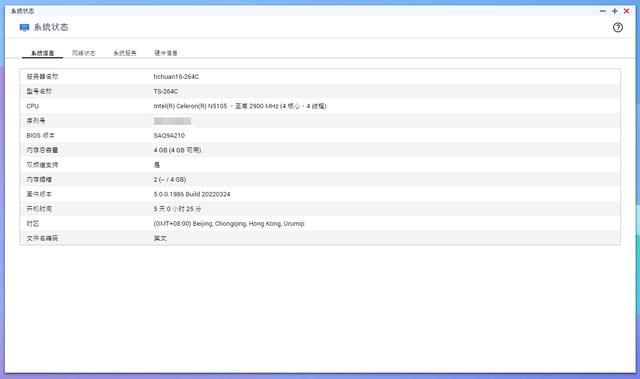Select BIOS version value SAQ9A210
Screen dimensions: 640x379
(x=169, y=135)
